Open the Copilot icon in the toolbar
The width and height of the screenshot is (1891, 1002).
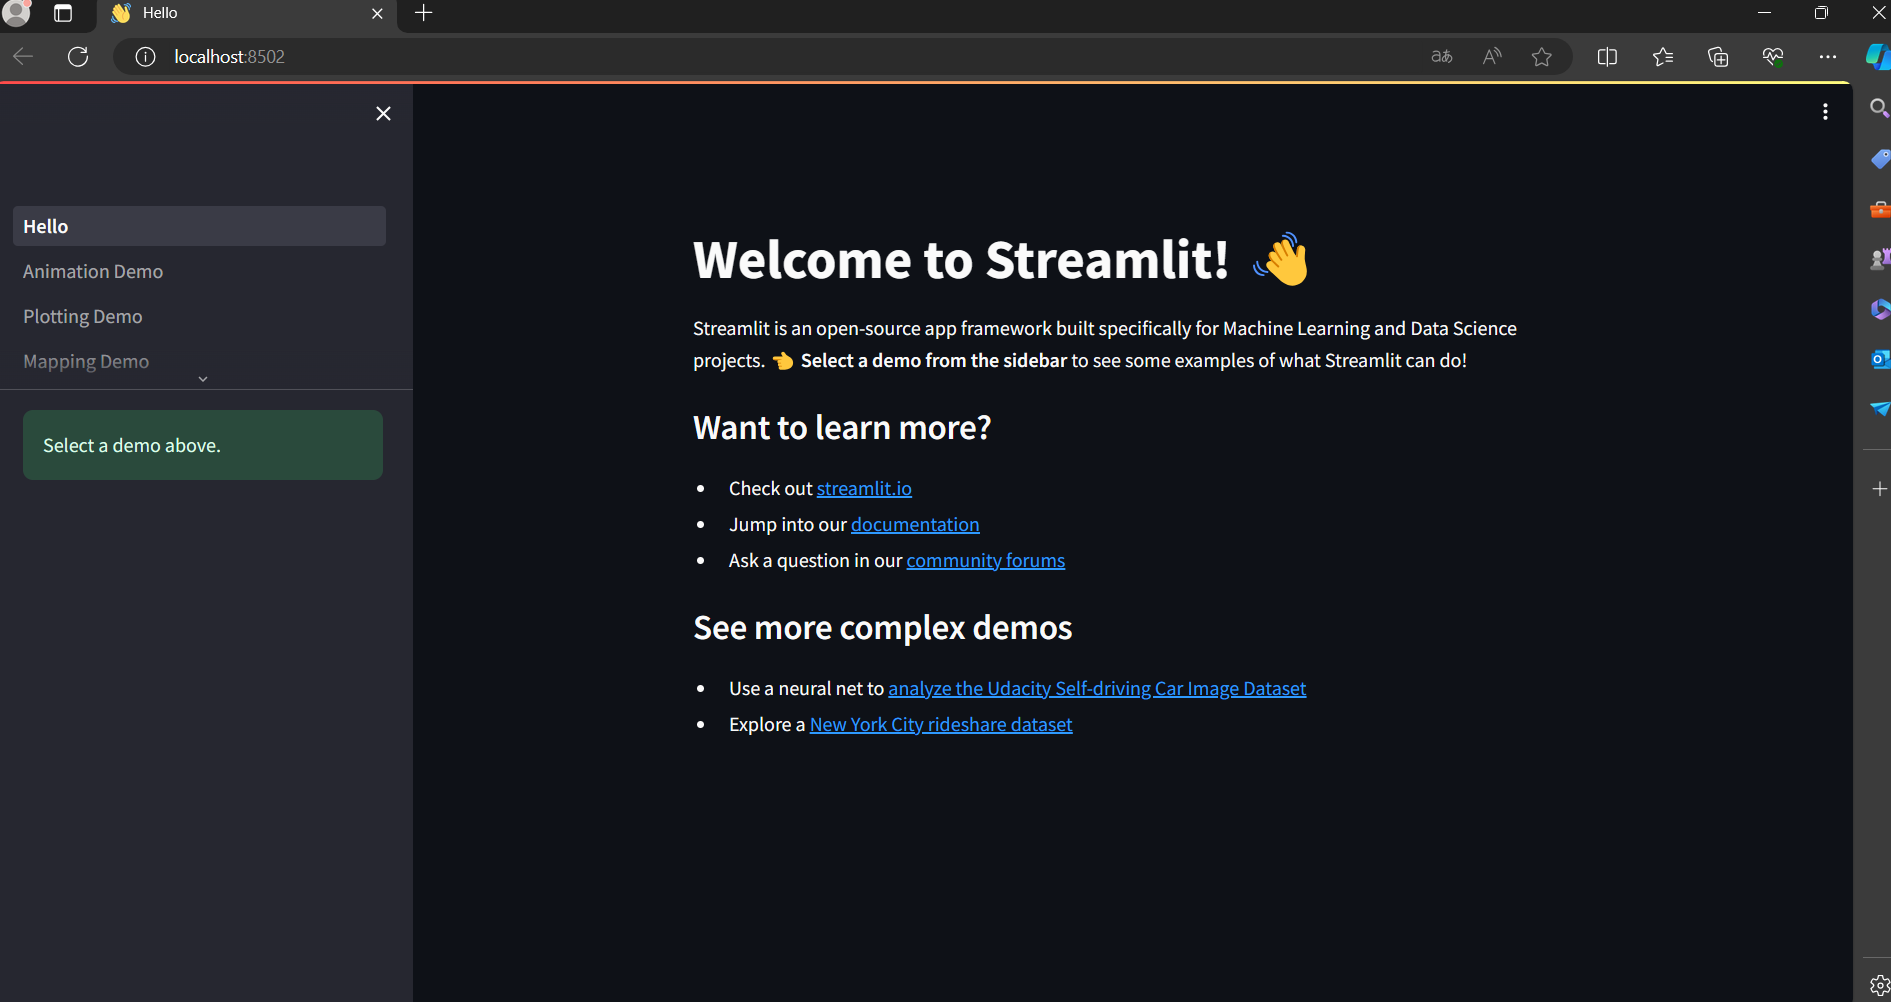tap(1878, 57)
